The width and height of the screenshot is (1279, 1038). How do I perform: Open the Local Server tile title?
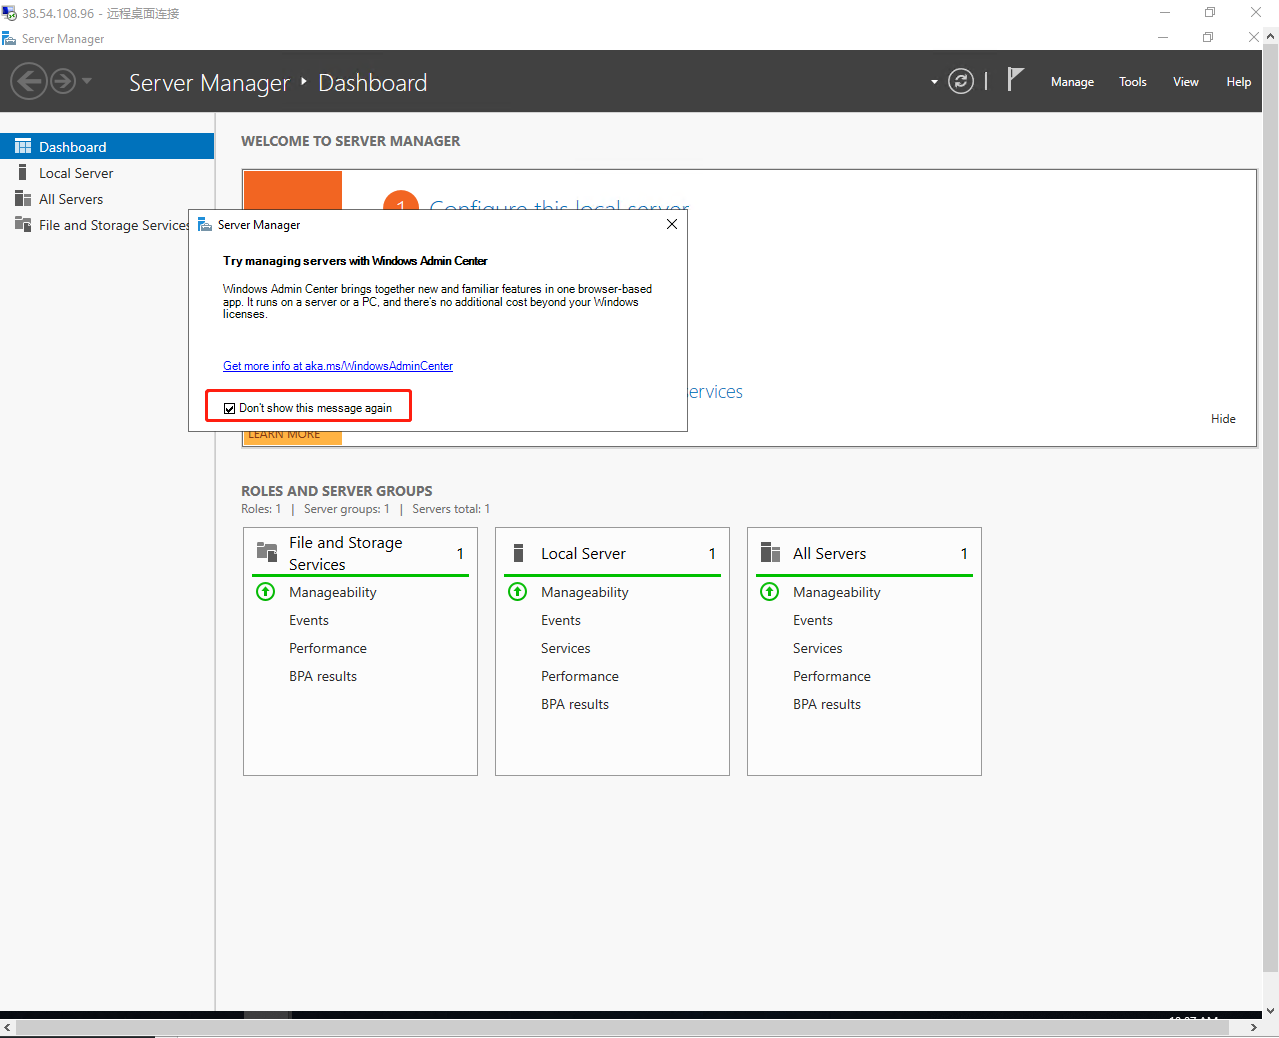(583, 554)
